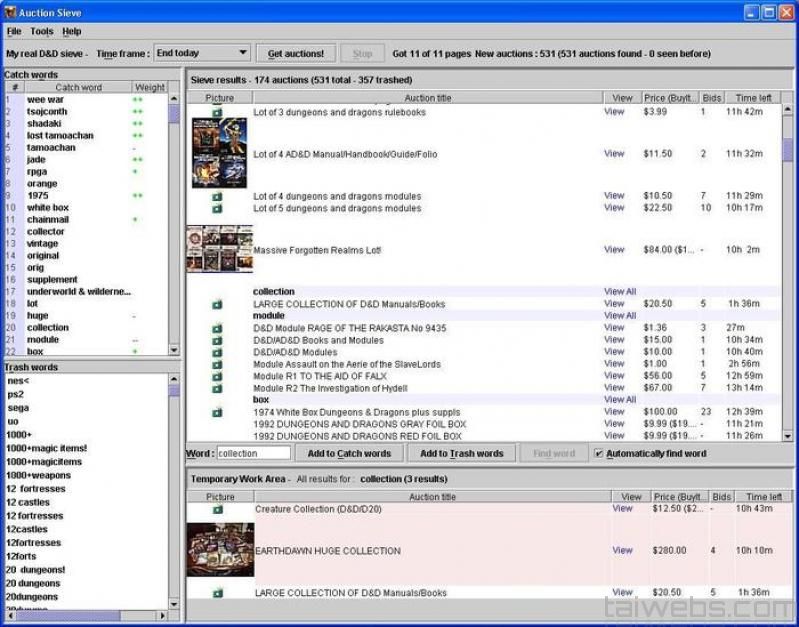
Task: Click Add to Trash words button
Action: (x=461, y=454)
